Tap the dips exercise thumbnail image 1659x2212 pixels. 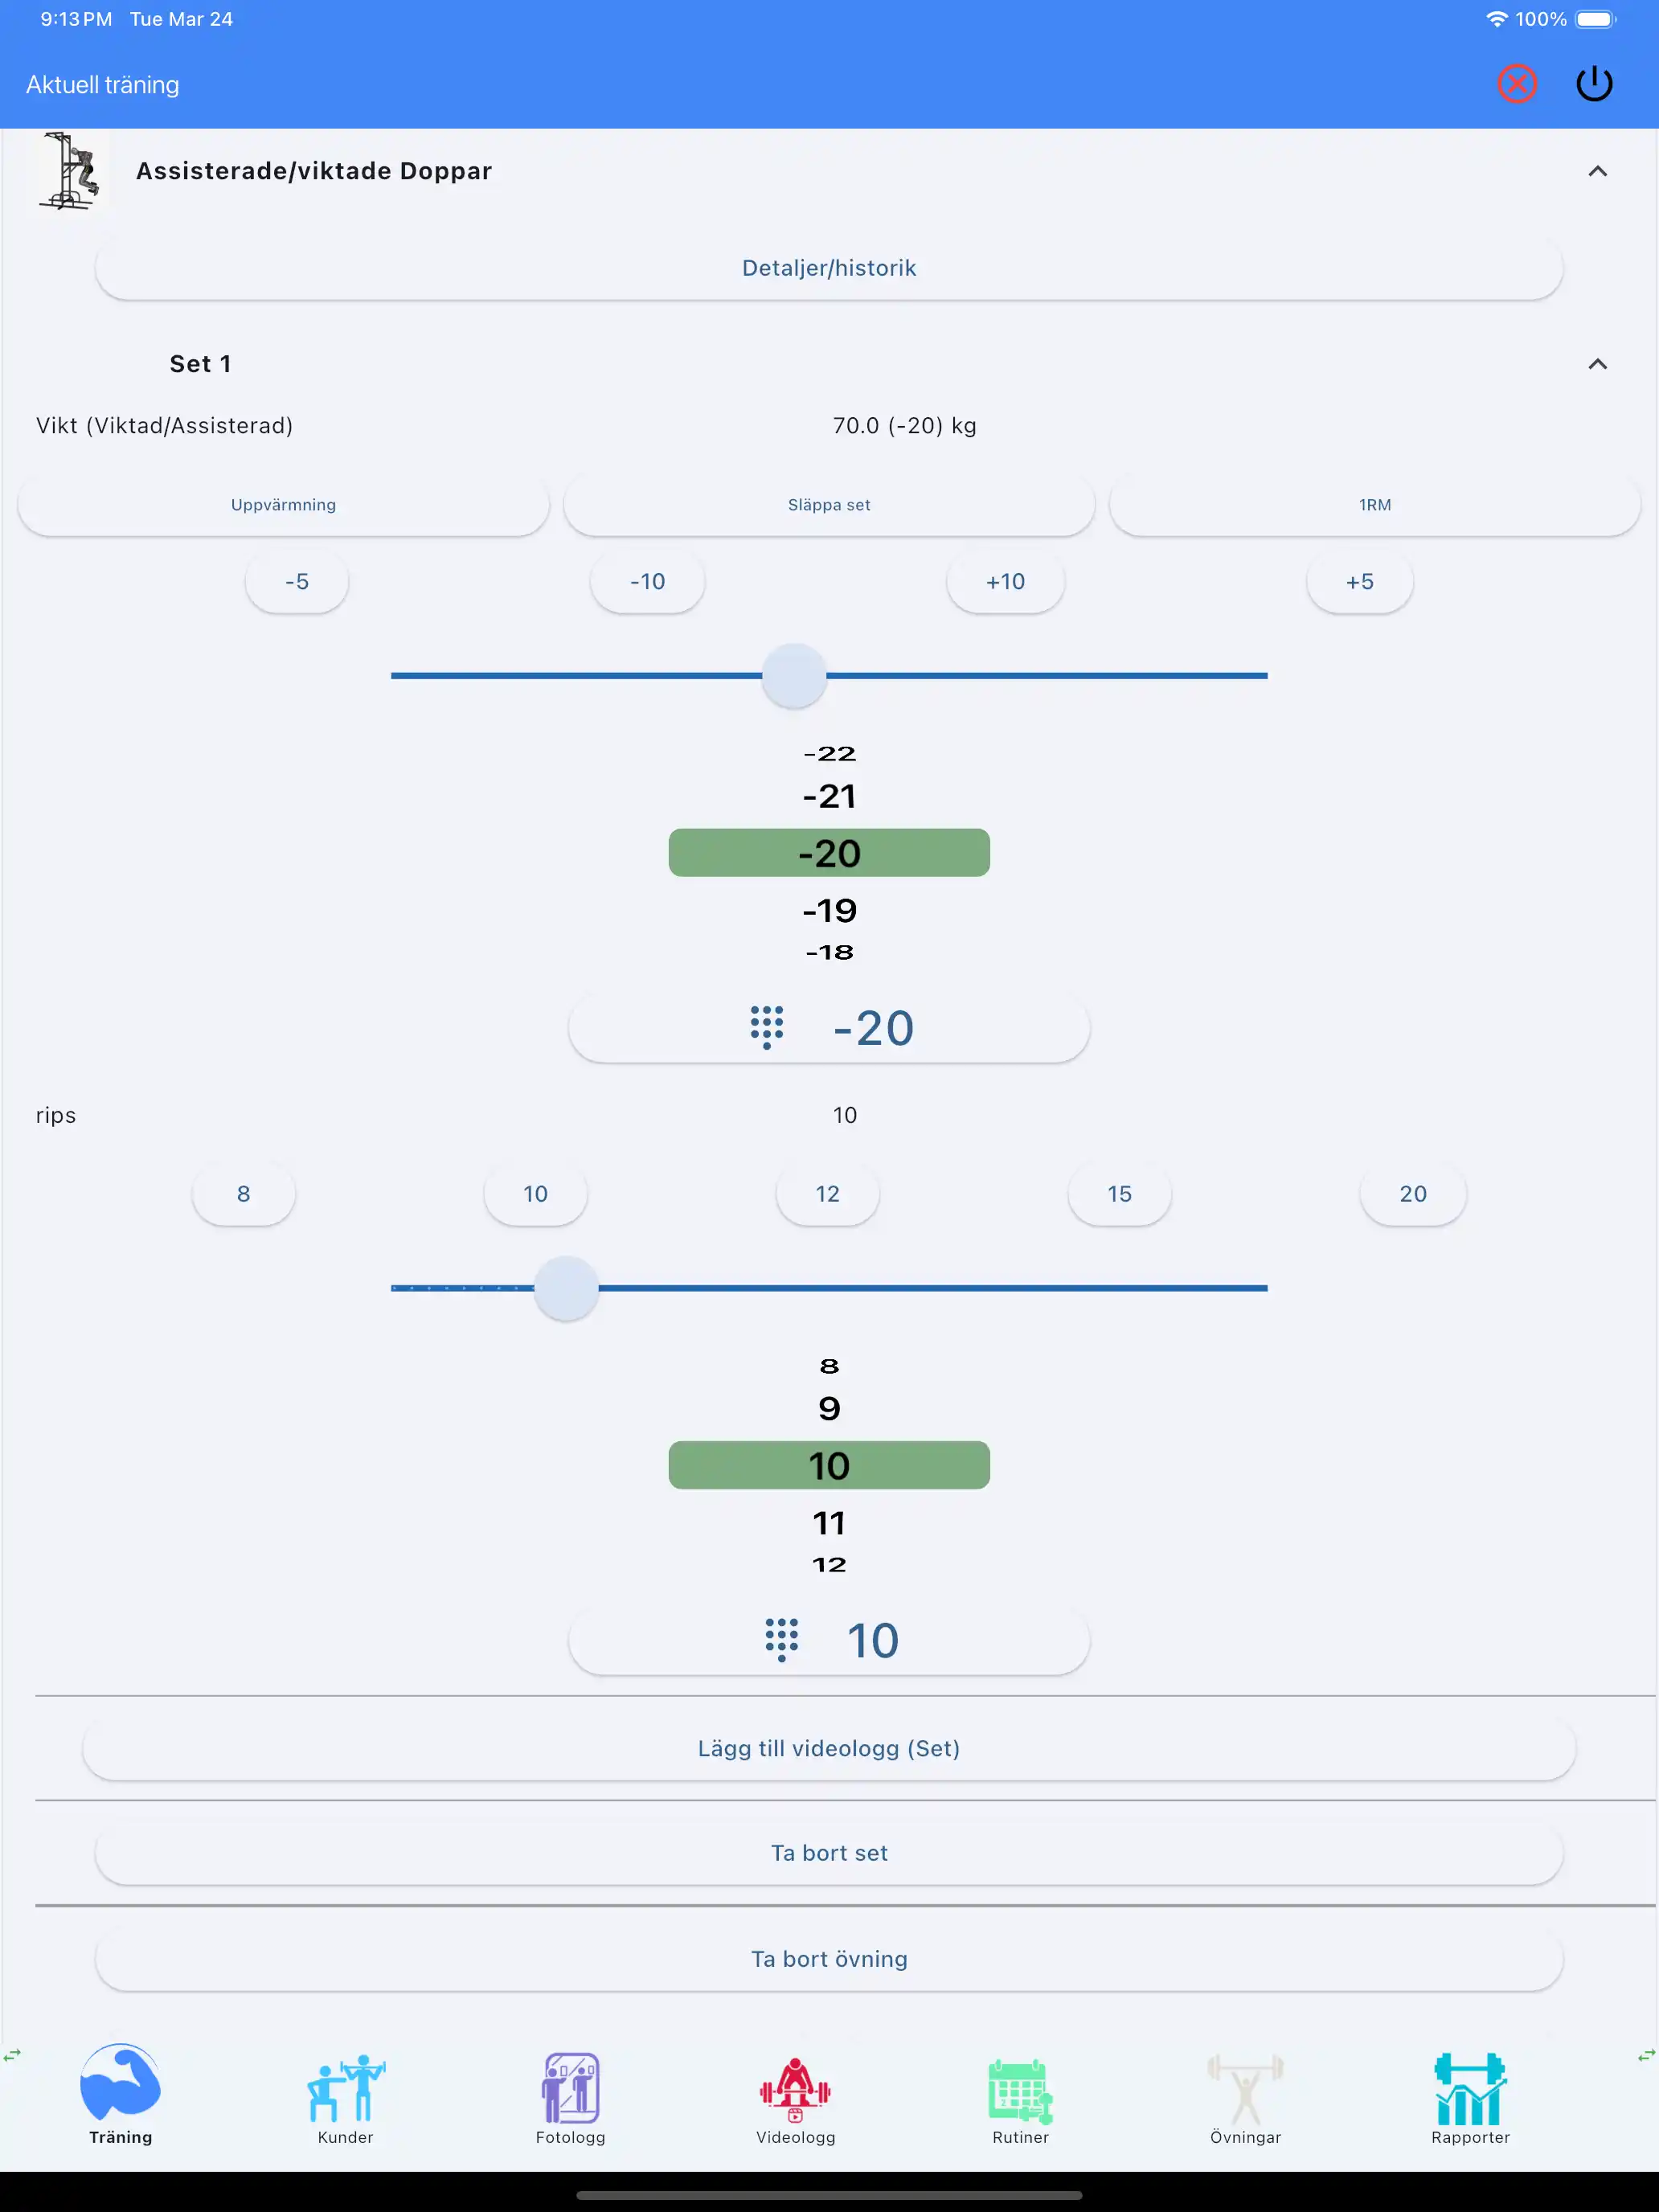[x=68, y=171]
